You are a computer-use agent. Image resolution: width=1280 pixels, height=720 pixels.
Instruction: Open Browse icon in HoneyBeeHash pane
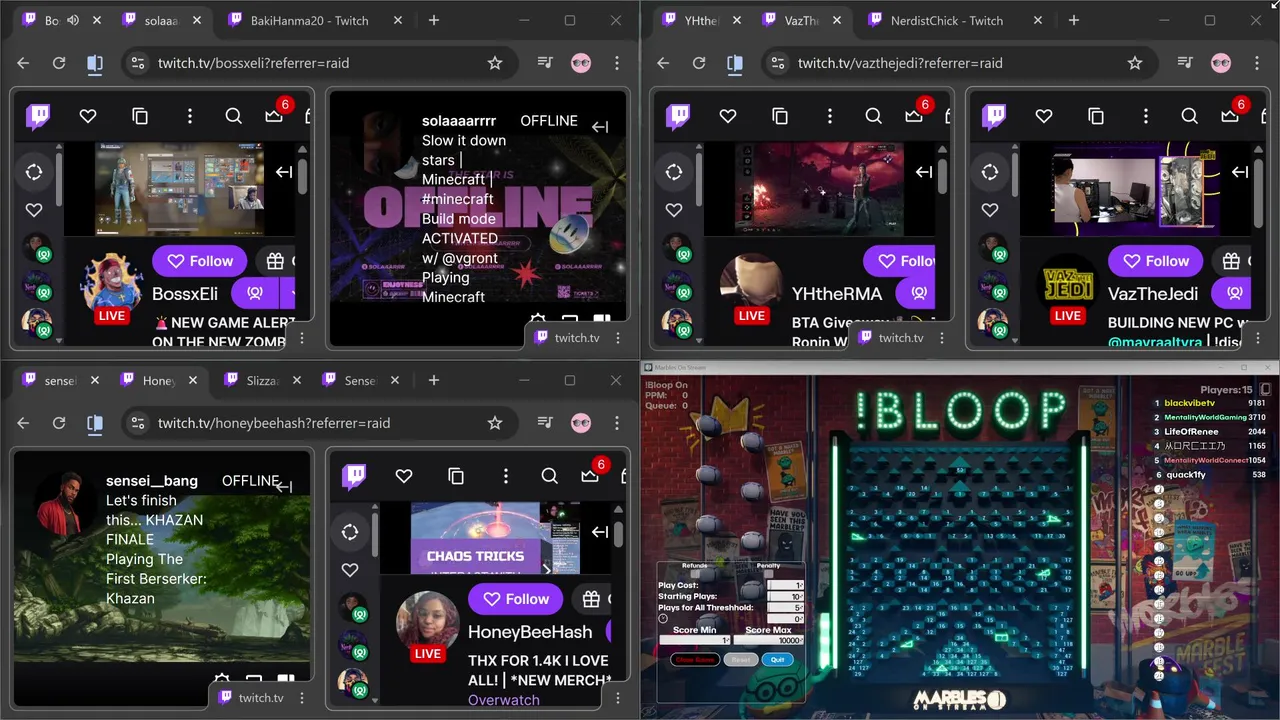[456, 476]
